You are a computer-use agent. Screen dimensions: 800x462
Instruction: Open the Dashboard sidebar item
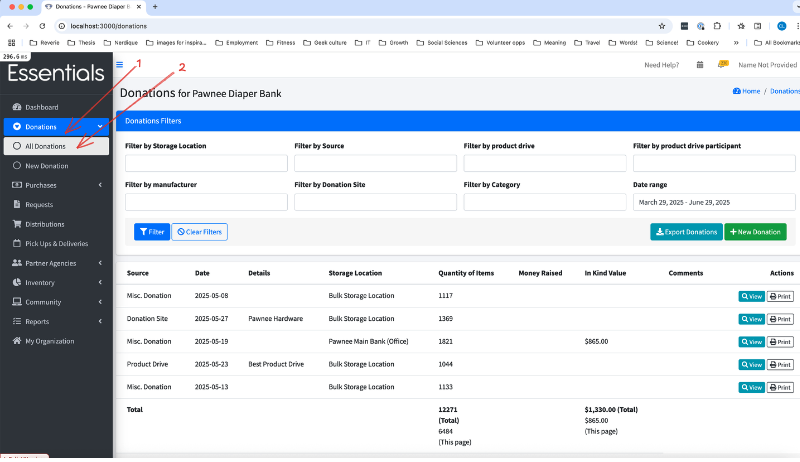[56, 107]
